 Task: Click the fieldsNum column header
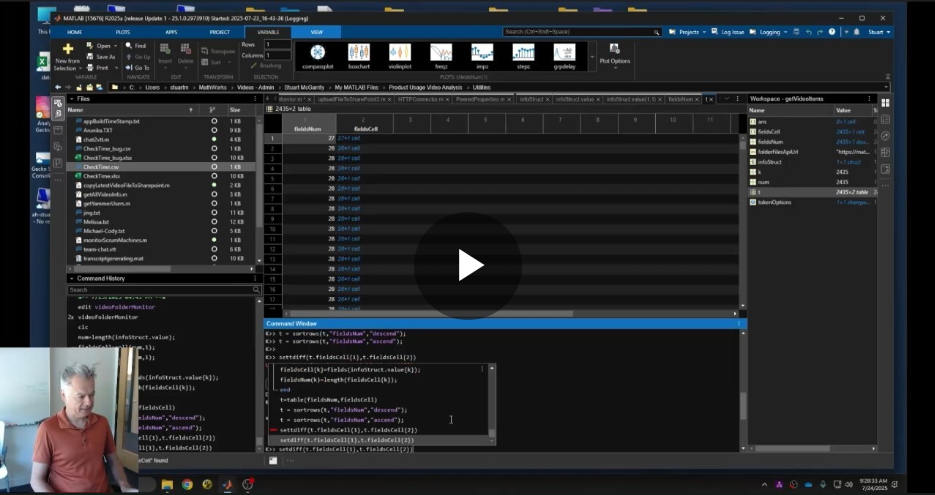308,128
